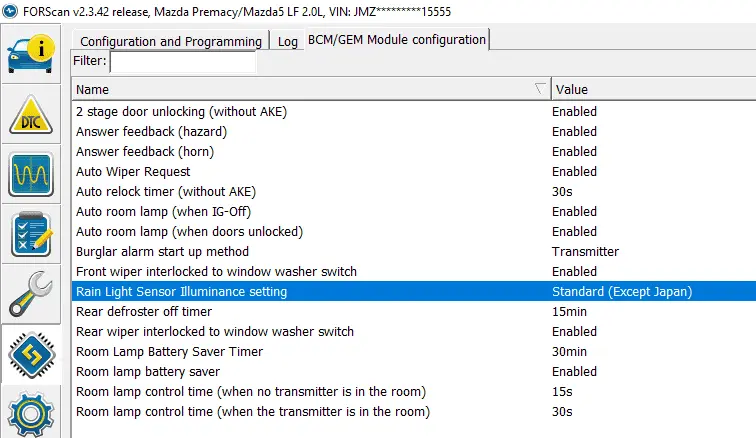This screenshot has height=438, width=756.
Task: Select Rear defroster off timer row
Action: click(x=146, y=312)
